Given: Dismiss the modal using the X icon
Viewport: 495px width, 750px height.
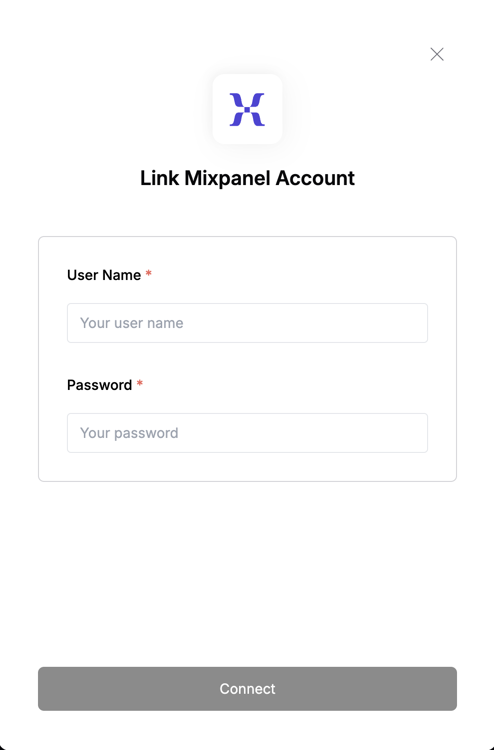Looking at the screenshot, I should [437, 54].
